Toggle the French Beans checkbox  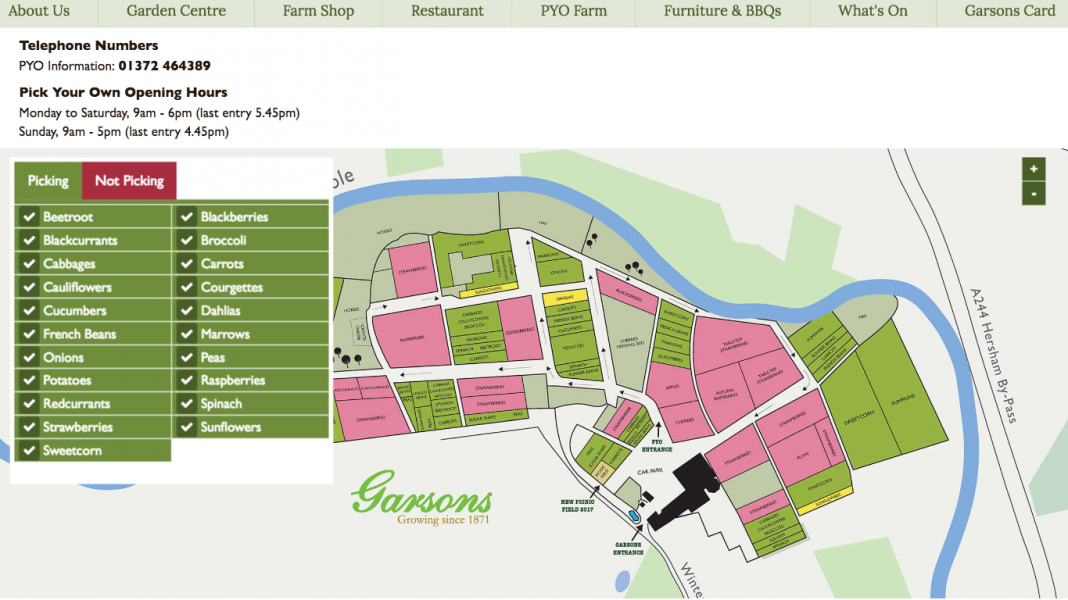29,334
